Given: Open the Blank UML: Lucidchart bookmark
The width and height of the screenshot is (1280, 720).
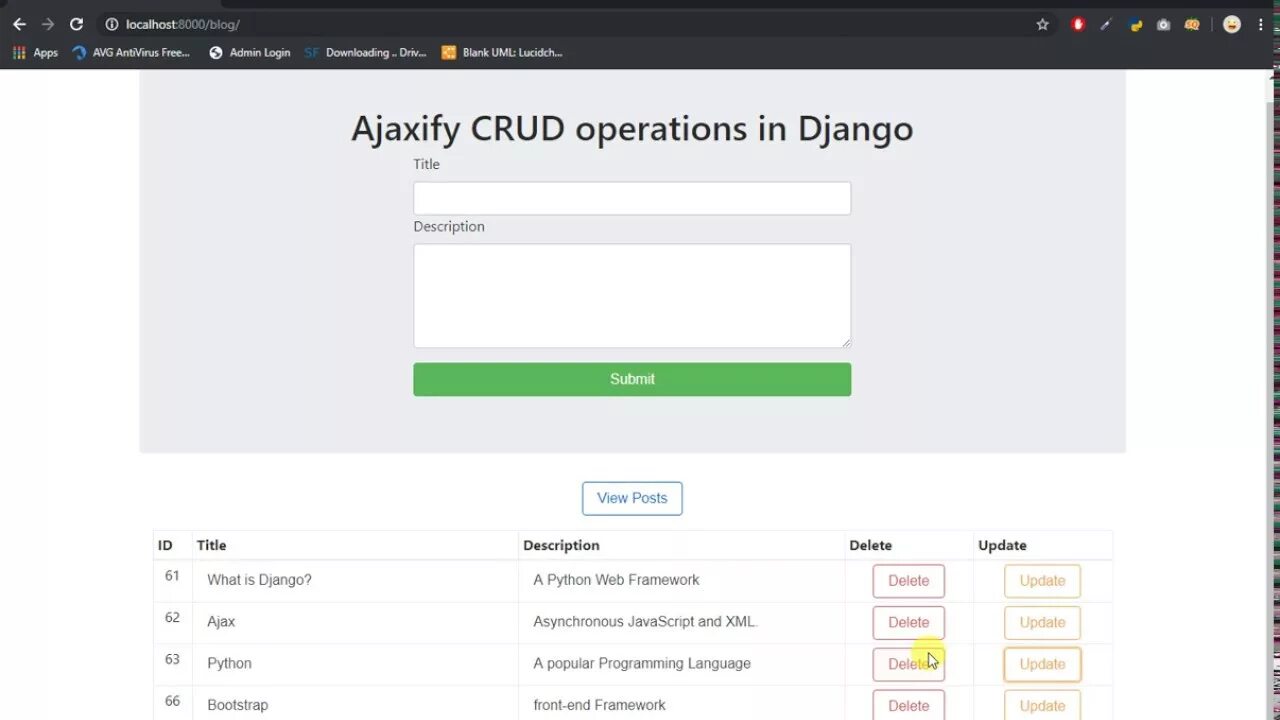Looking at the screenshot, I should 502,52.
